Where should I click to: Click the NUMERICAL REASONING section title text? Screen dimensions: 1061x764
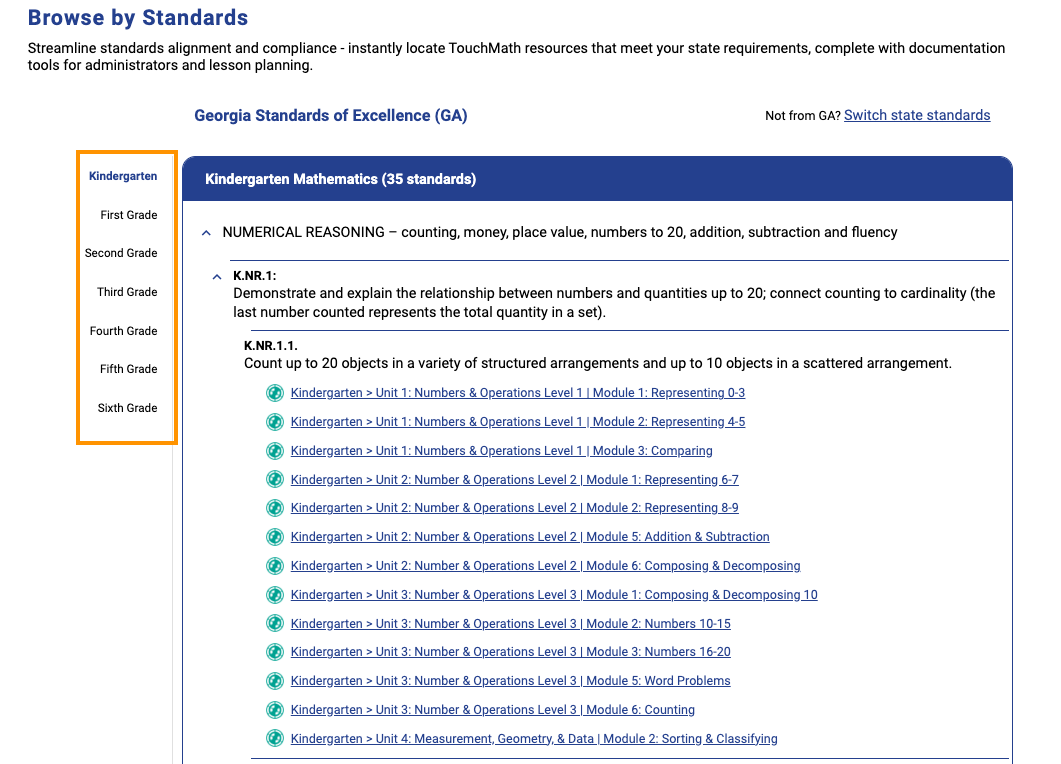(x=560, y=233)
